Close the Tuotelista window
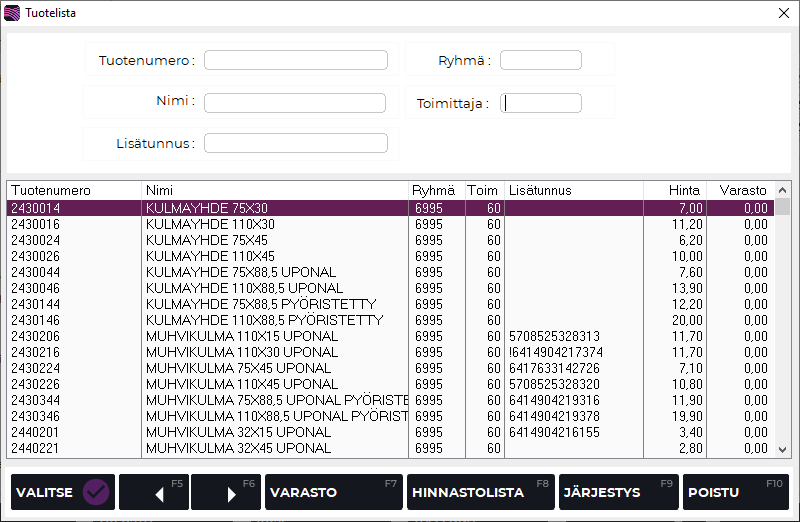The width and height of the screenshot is (800, 522). pos(781,13)
